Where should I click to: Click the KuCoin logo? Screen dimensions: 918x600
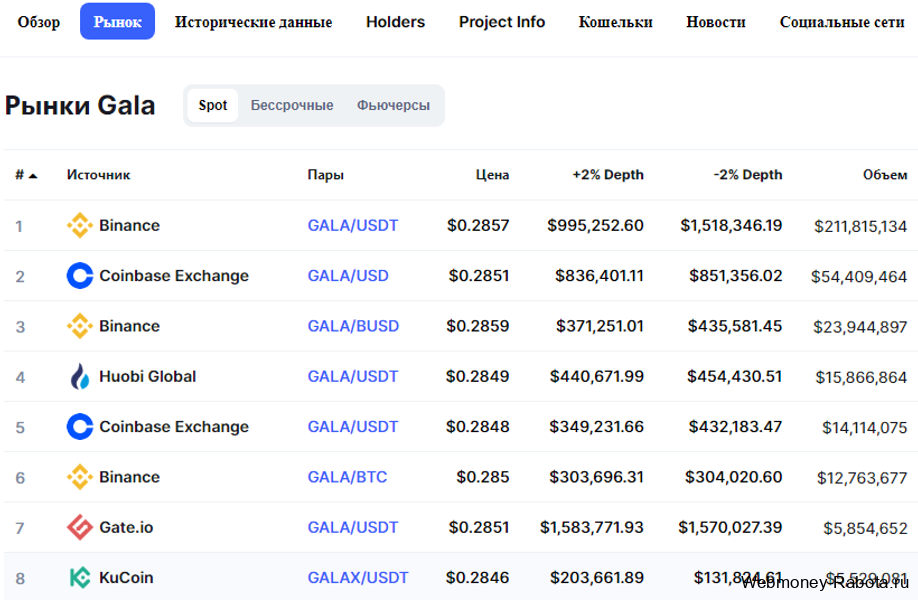click(x=80, y=578)
